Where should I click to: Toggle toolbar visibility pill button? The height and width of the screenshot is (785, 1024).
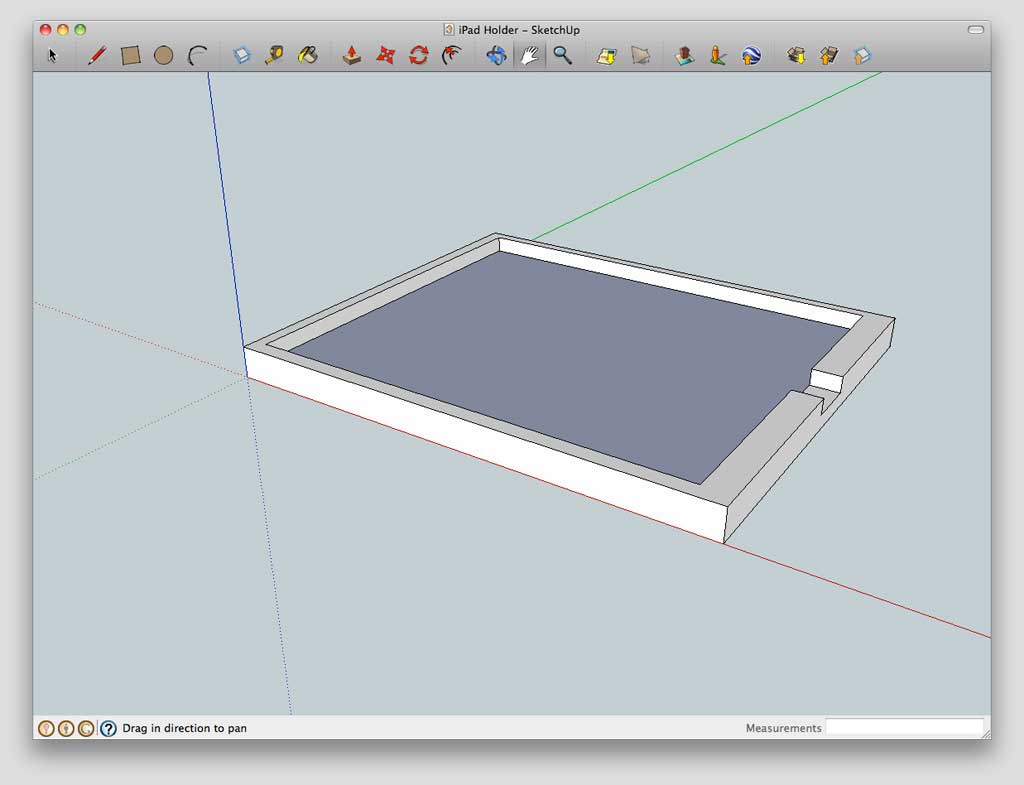[x=975, y=29]
